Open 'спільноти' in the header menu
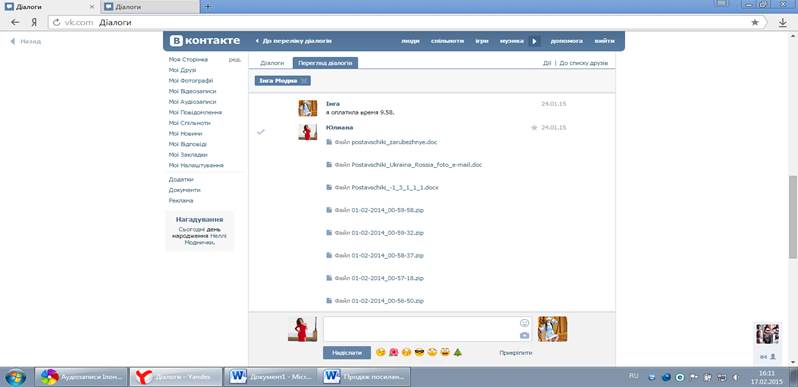 (447, 41)
